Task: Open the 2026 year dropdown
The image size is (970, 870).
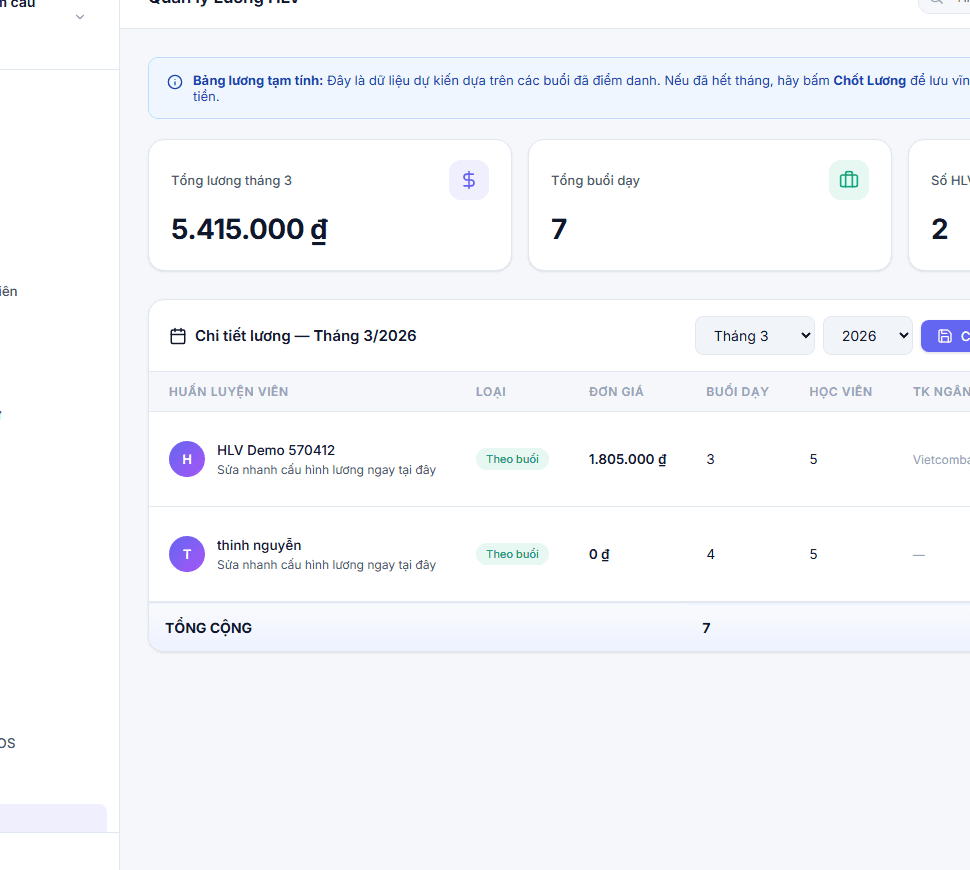Action: pos(867,336)
